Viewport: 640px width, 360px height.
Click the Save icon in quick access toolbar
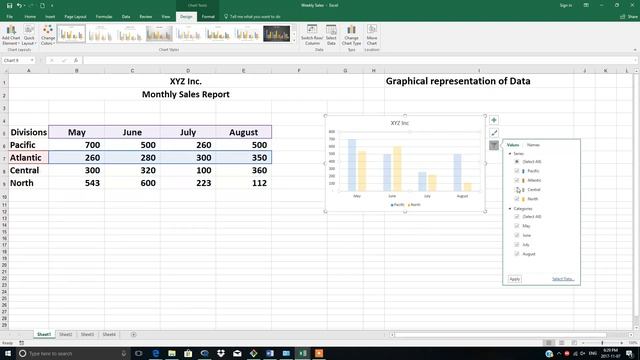coord(9,5)
